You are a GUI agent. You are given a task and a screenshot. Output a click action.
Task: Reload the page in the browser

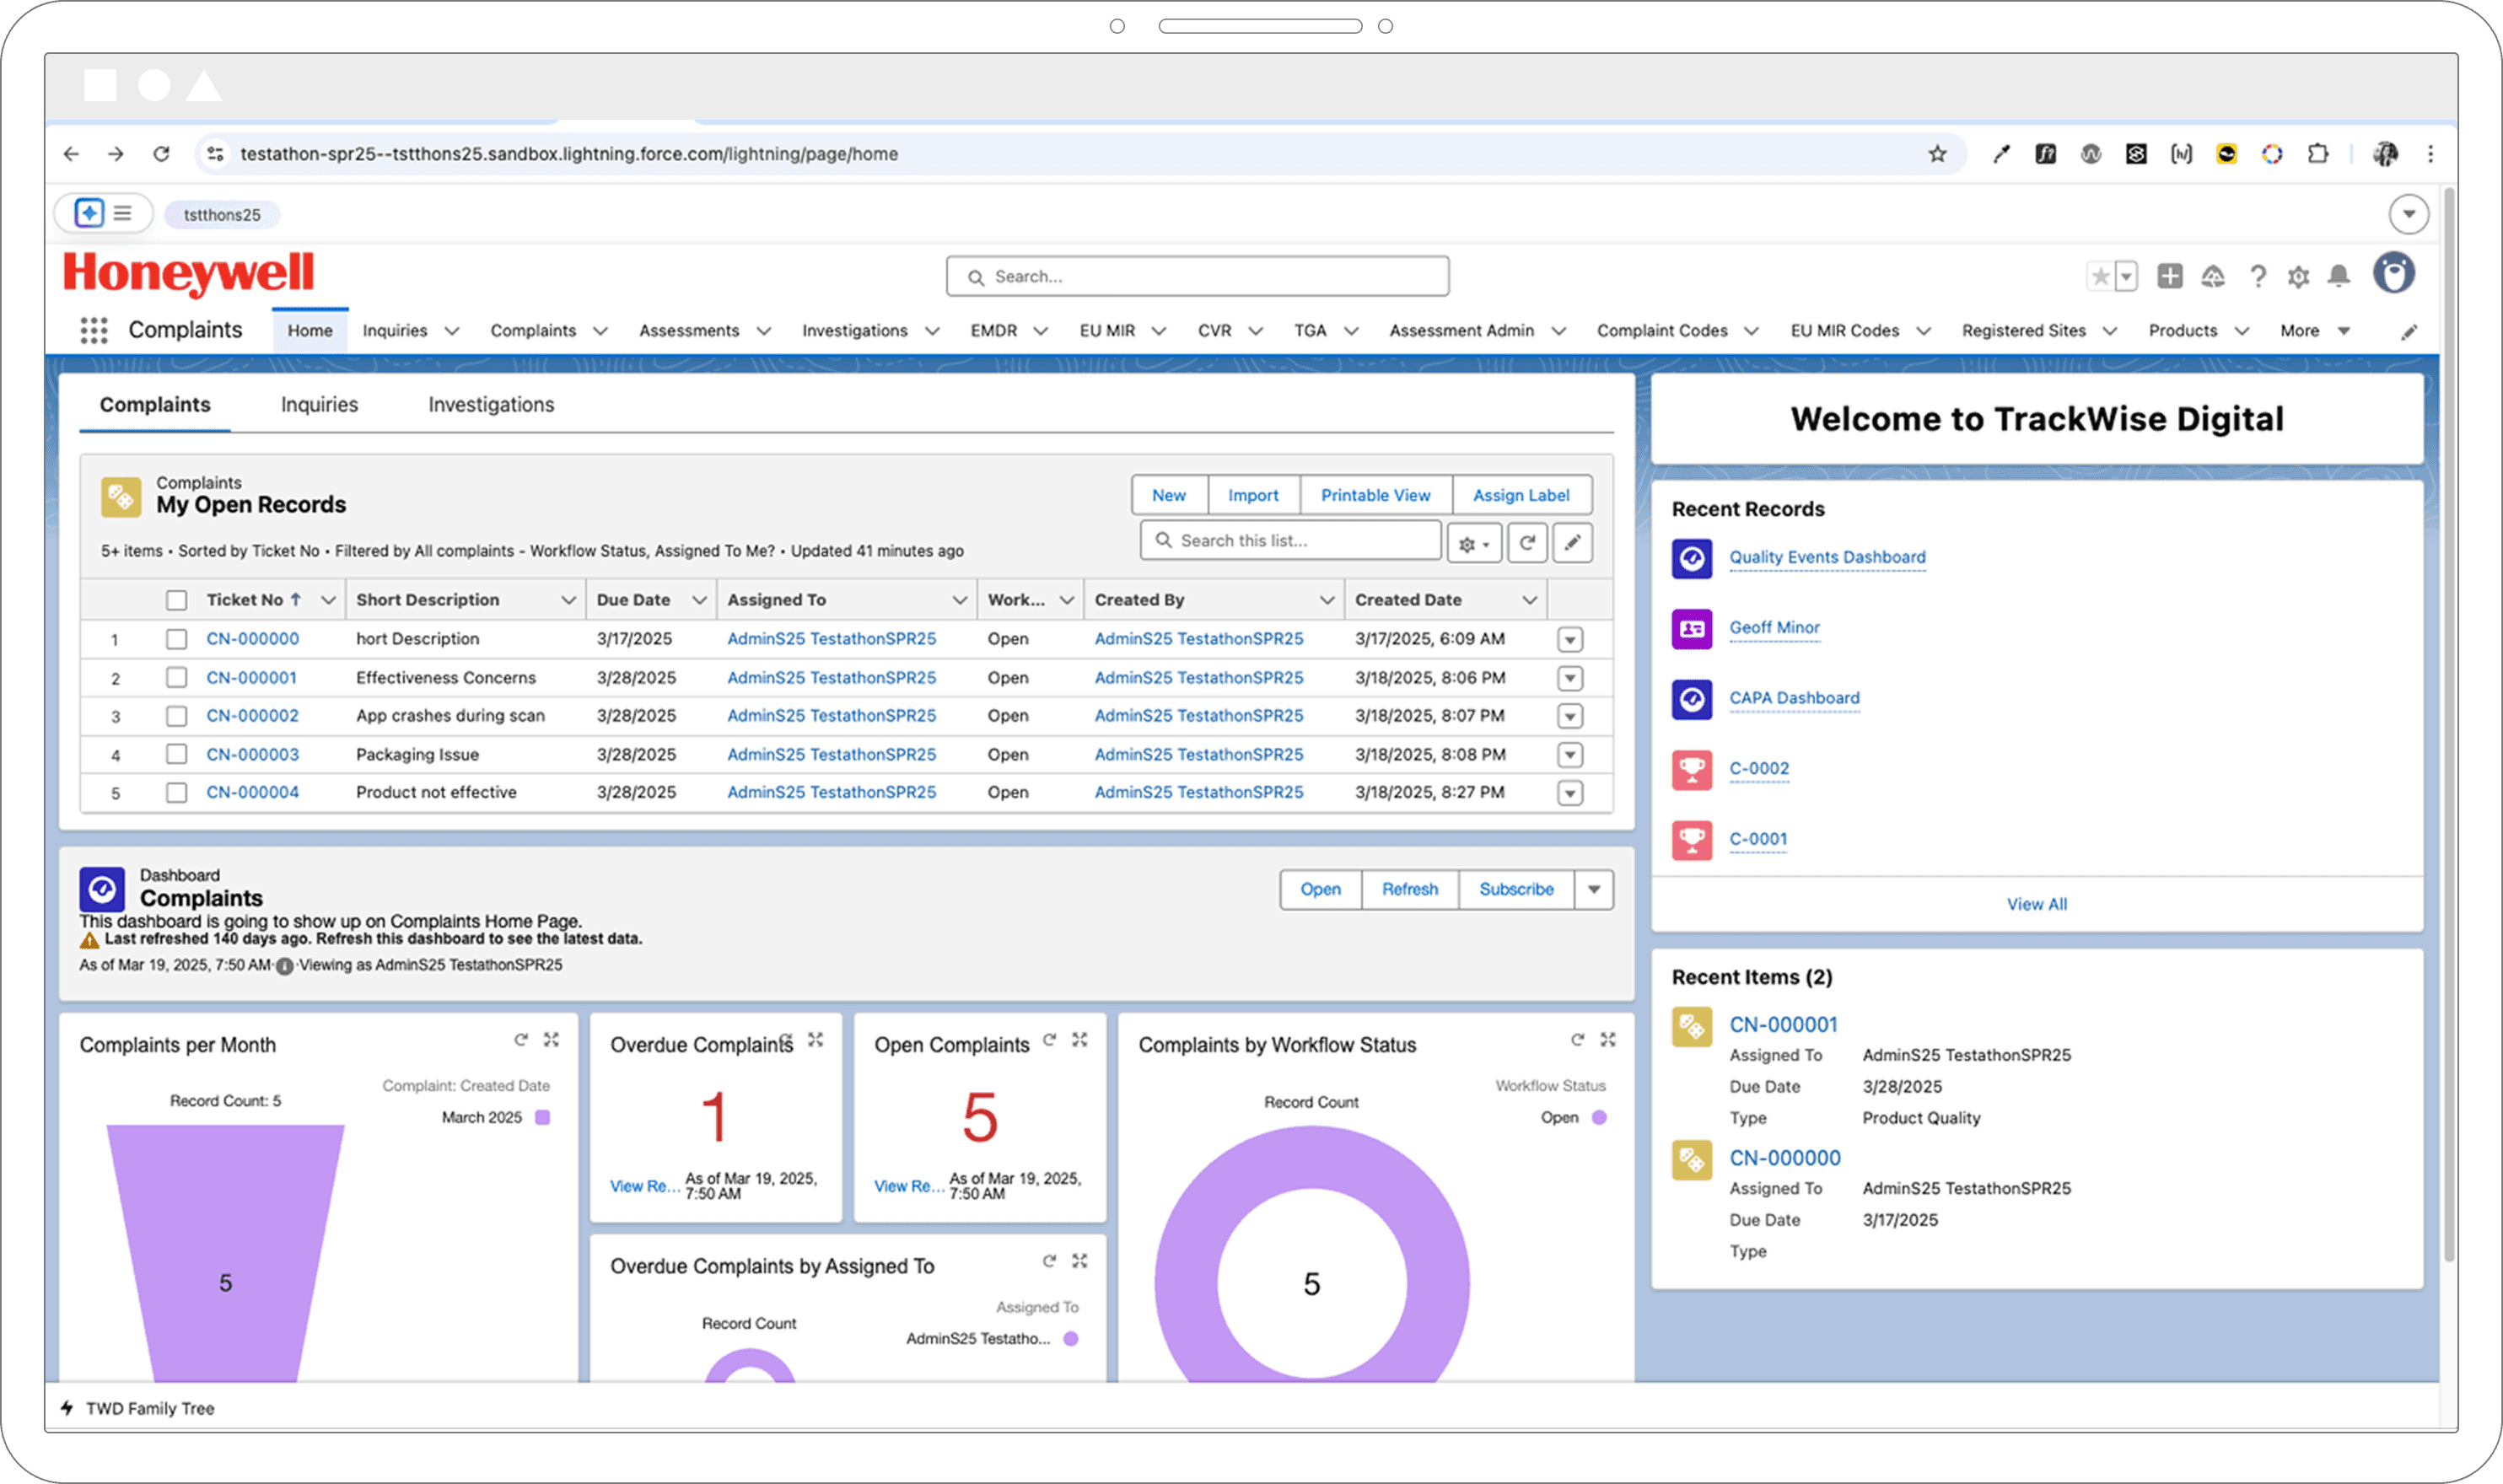161,154
